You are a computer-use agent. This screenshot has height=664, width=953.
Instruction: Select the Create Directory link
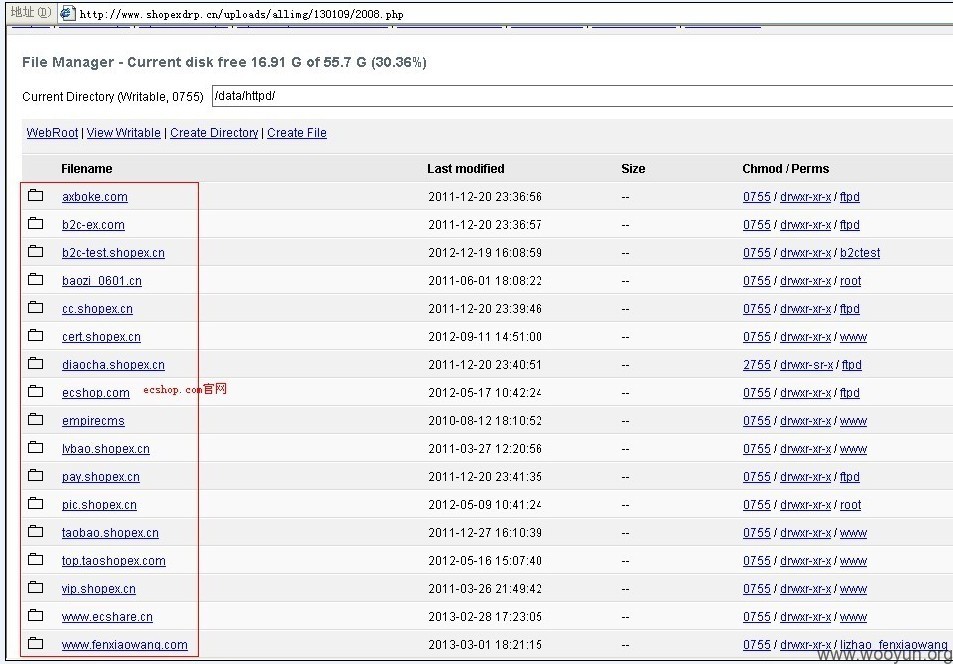coord(214,133)
